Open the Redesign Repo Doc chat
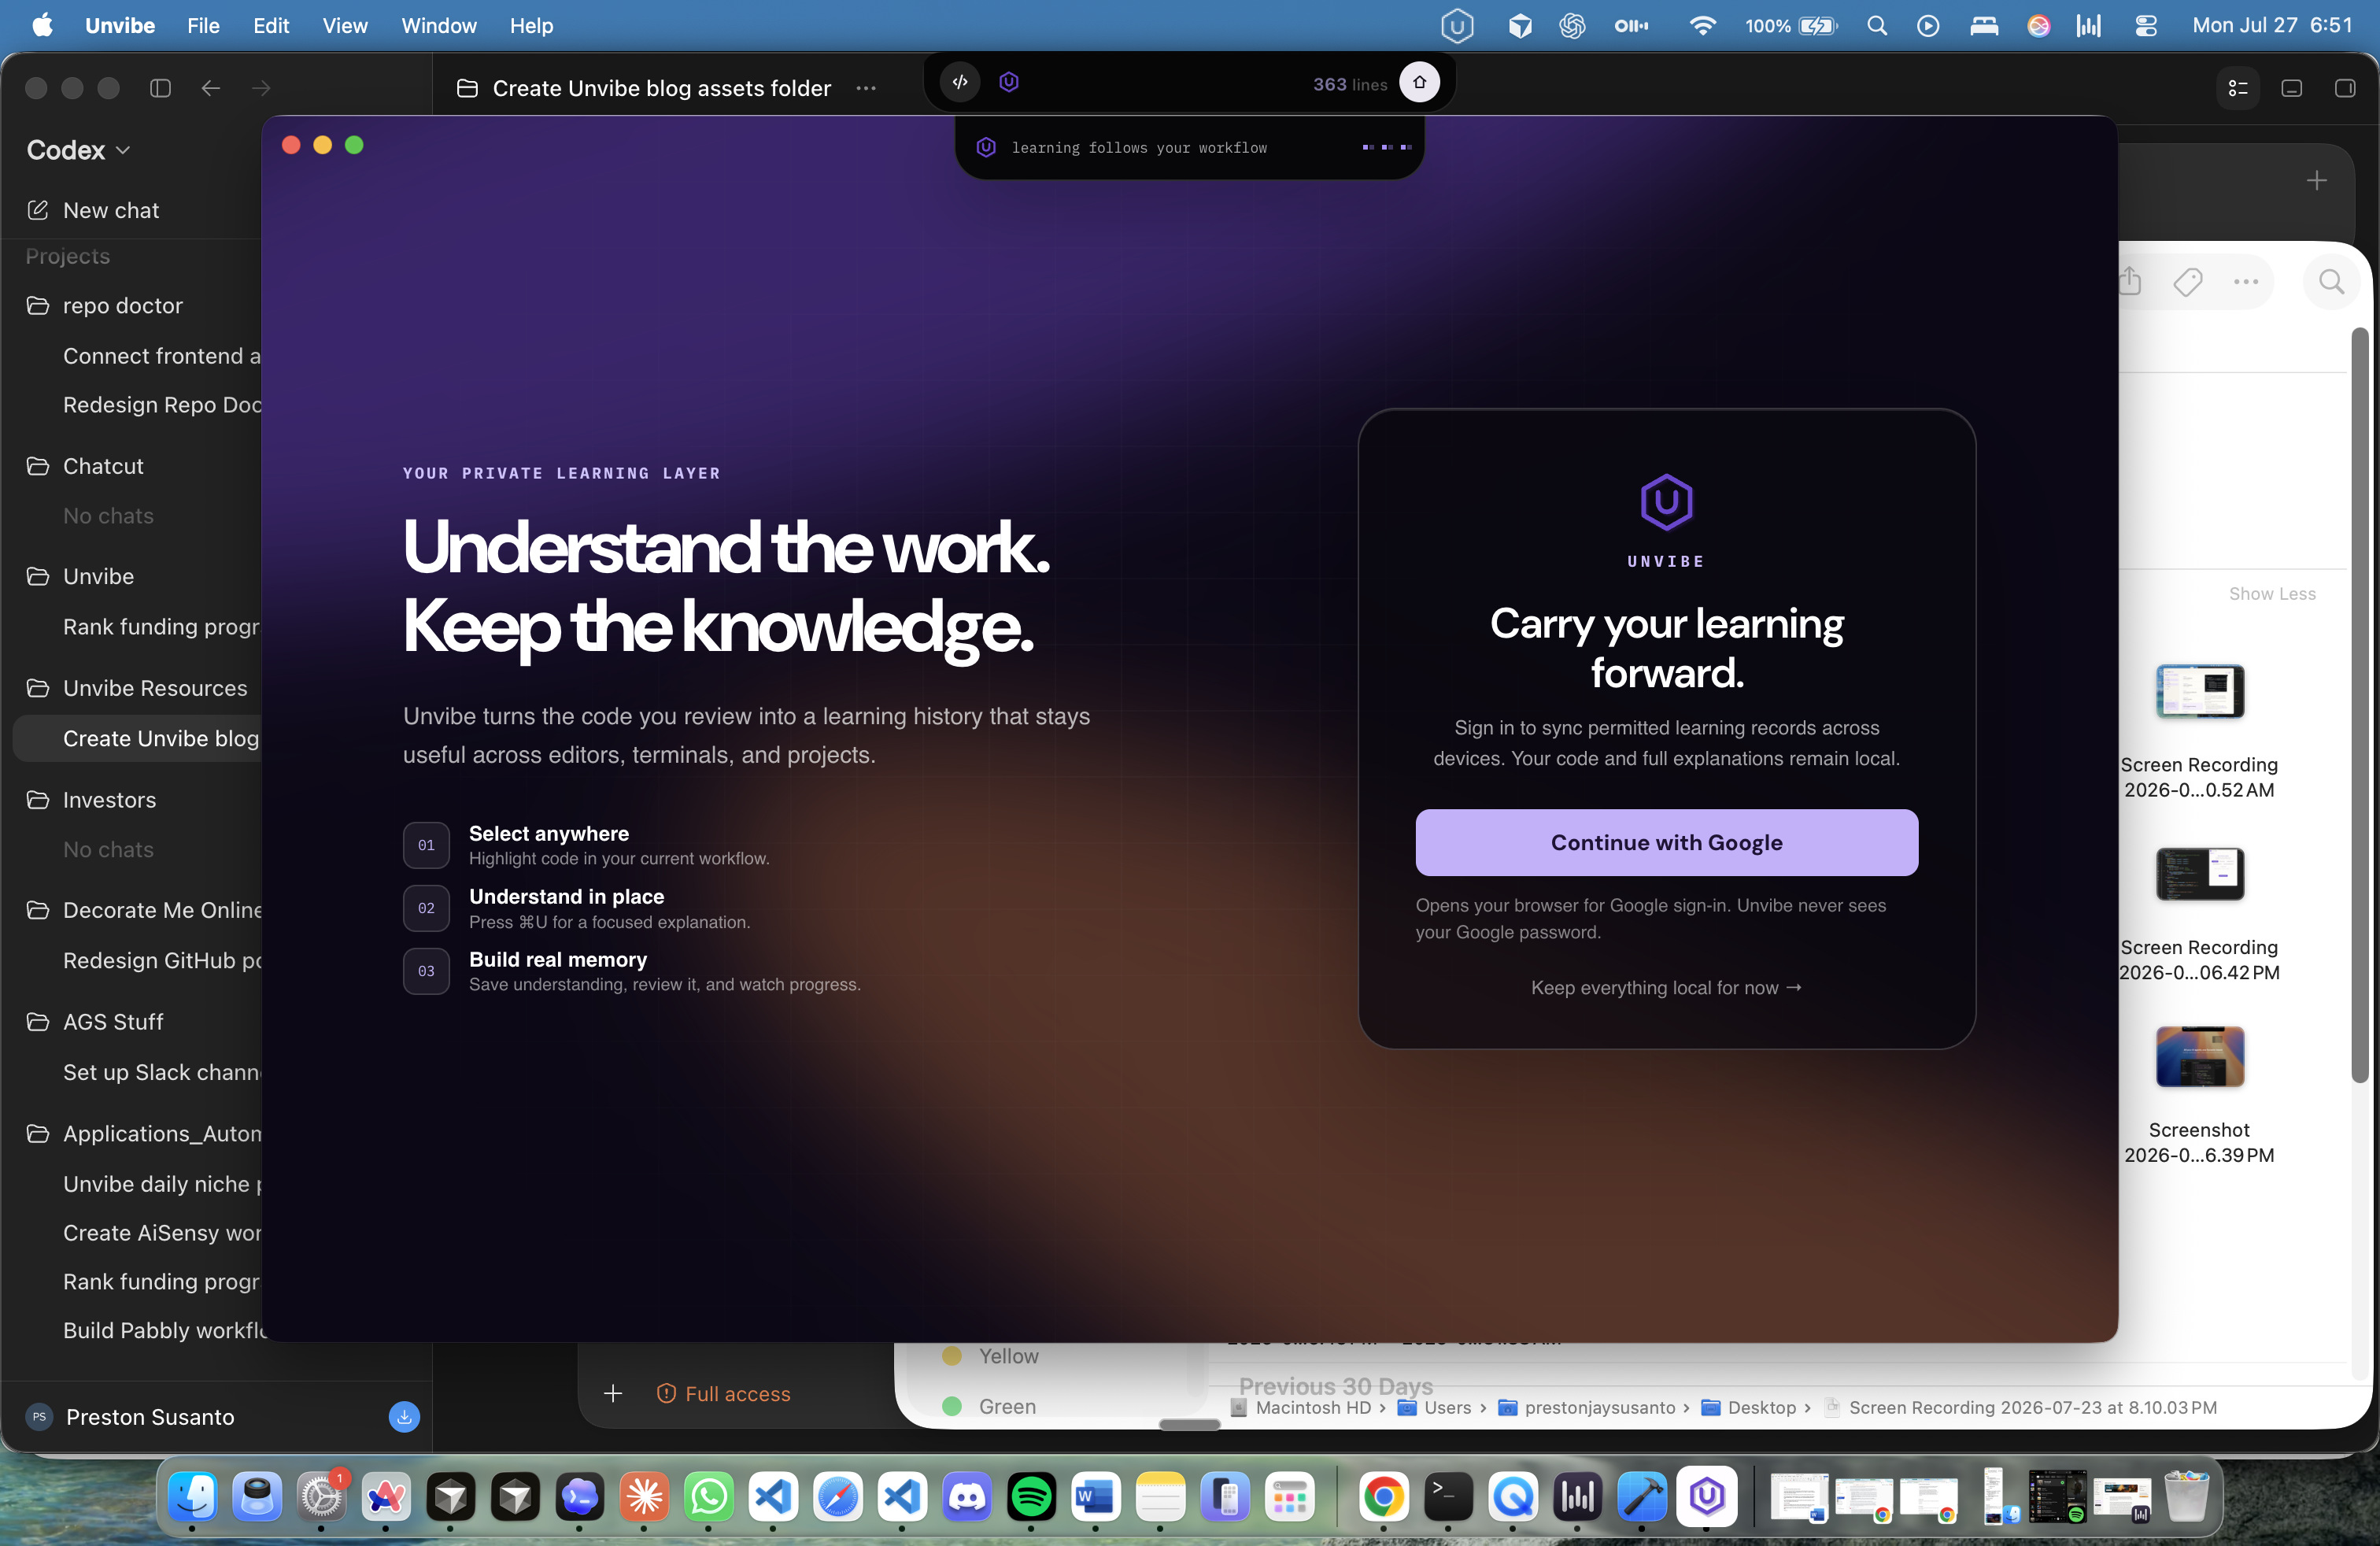This screenshot has height=1546, width=2380. pos(162,405)
